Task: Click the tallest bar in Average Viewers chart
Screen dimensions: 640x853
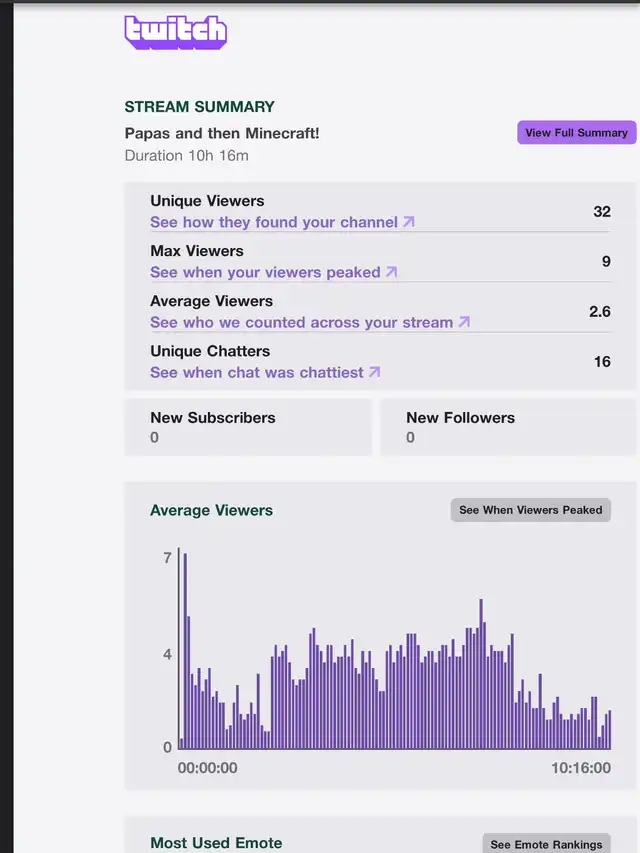Action: point(185,650)
